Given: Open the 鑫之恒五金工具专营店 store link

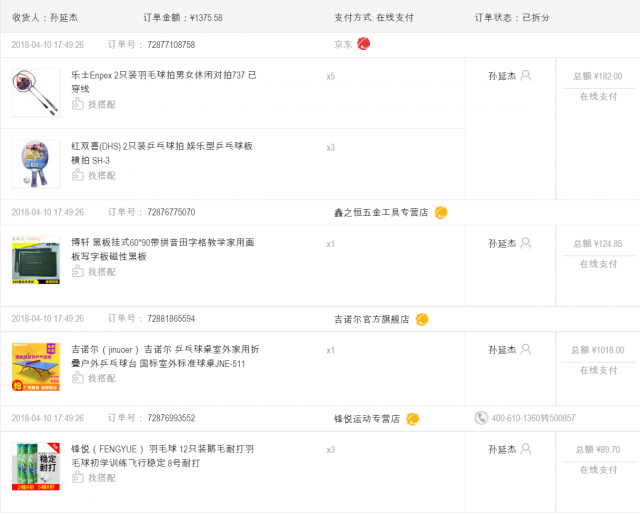Looking at the screenshot, I should (381, 212).
